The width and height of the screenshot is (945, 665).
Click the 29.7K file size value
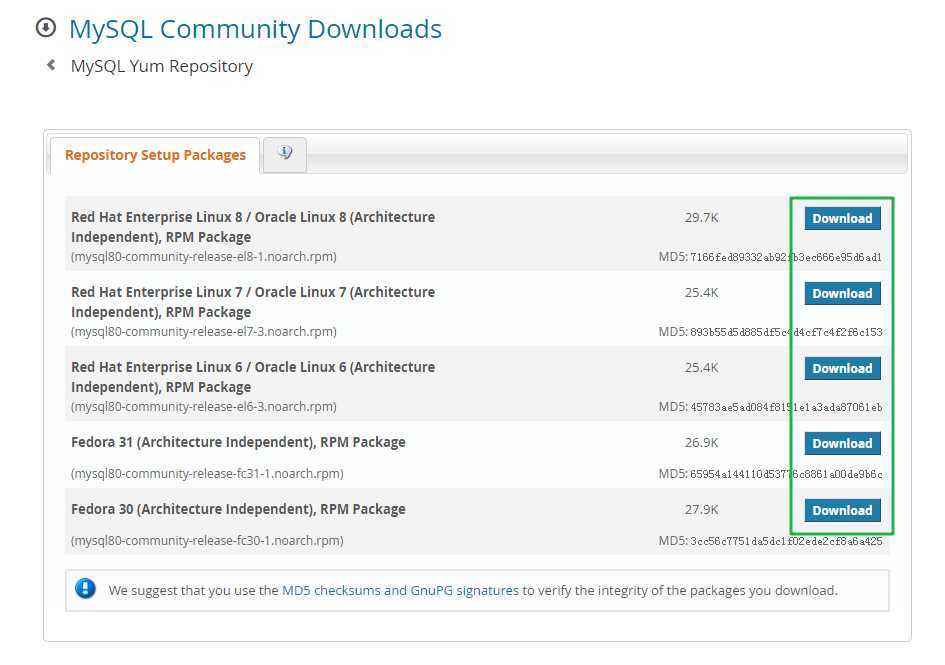click(x=702, y=218)
